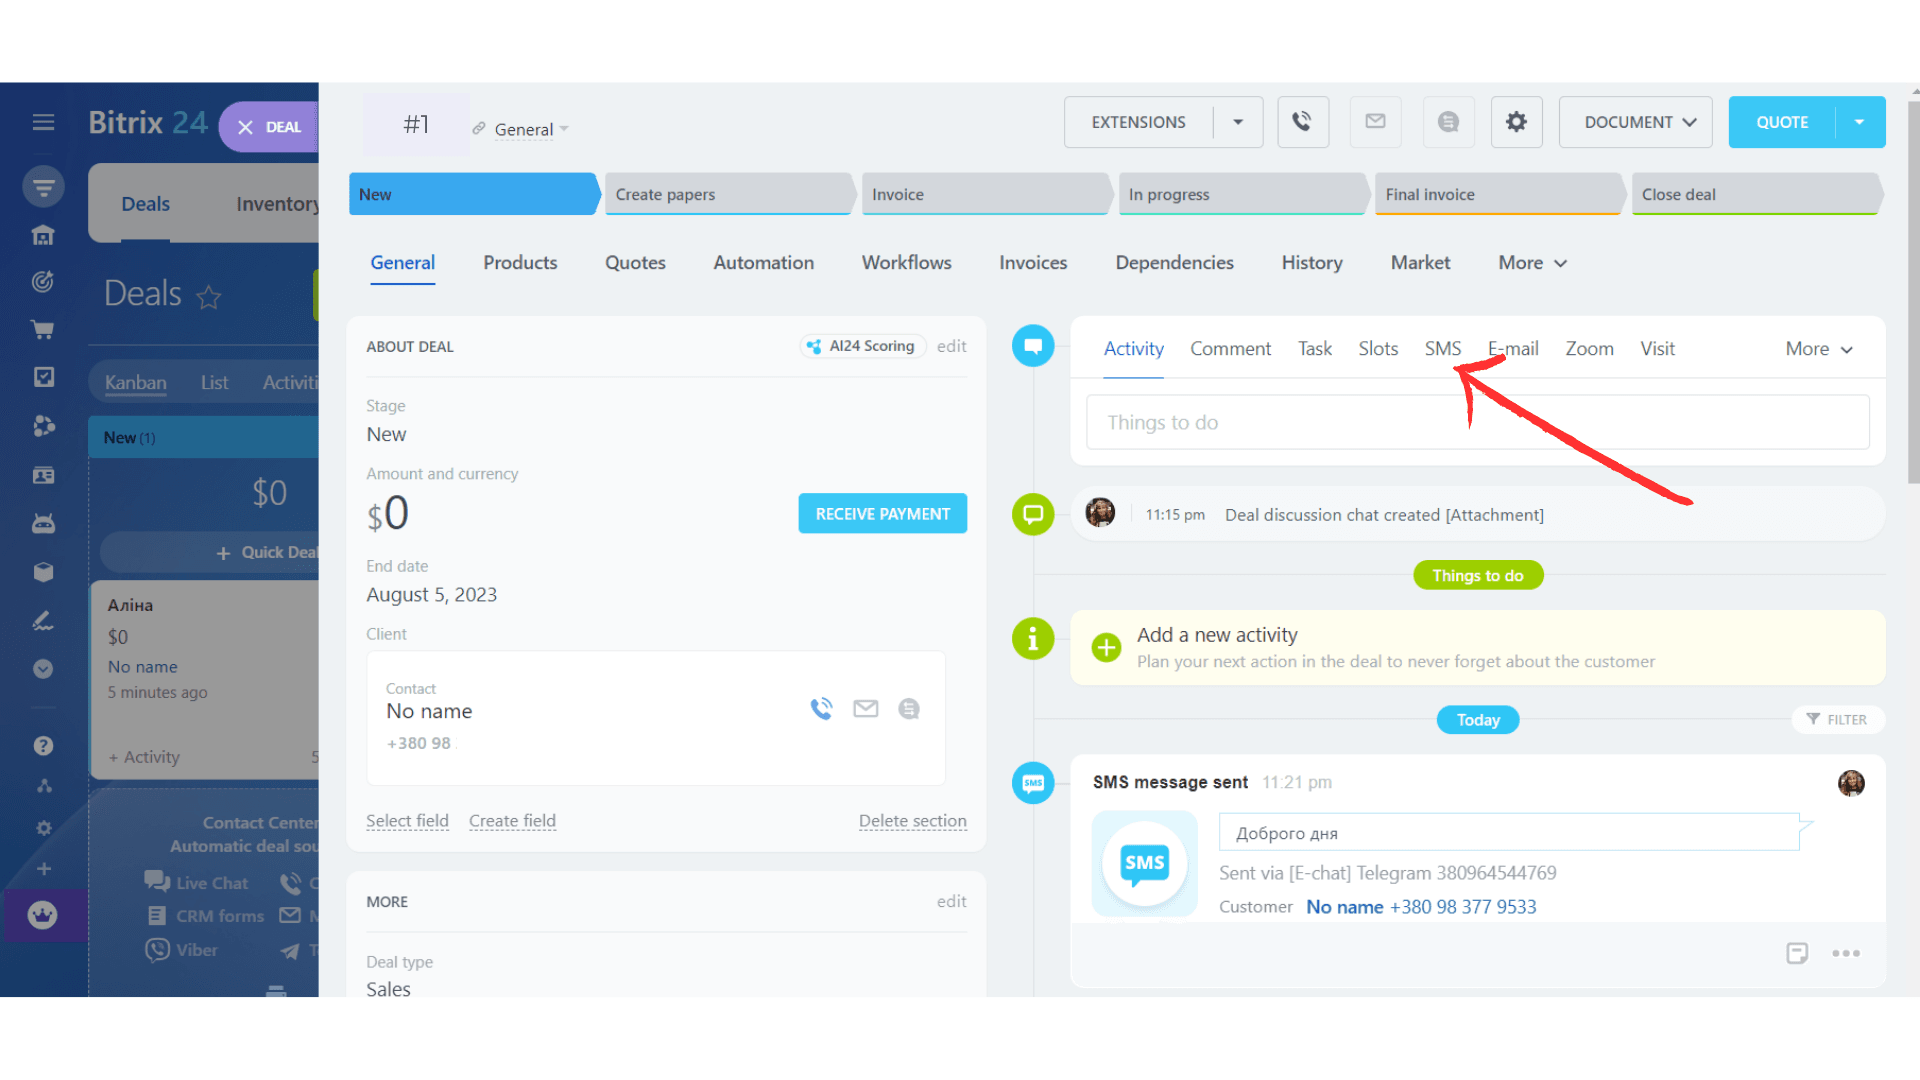
Task: Open three-dots menu on SMS message card
Action: point(1846,953)
